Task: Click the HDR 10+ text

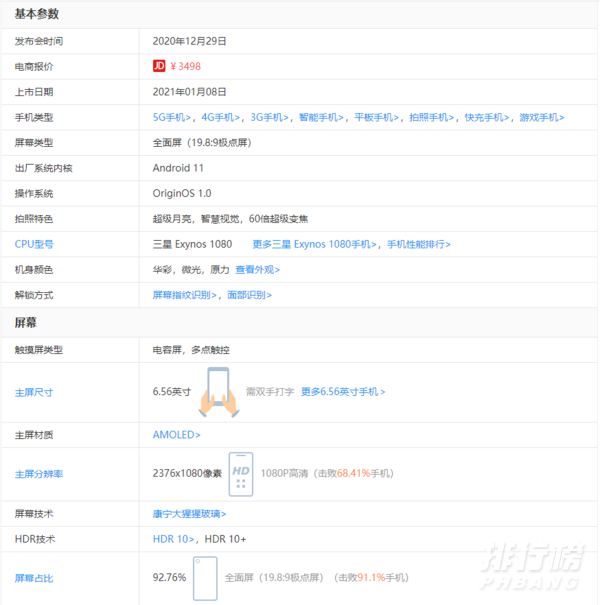Action: point(225,539)
